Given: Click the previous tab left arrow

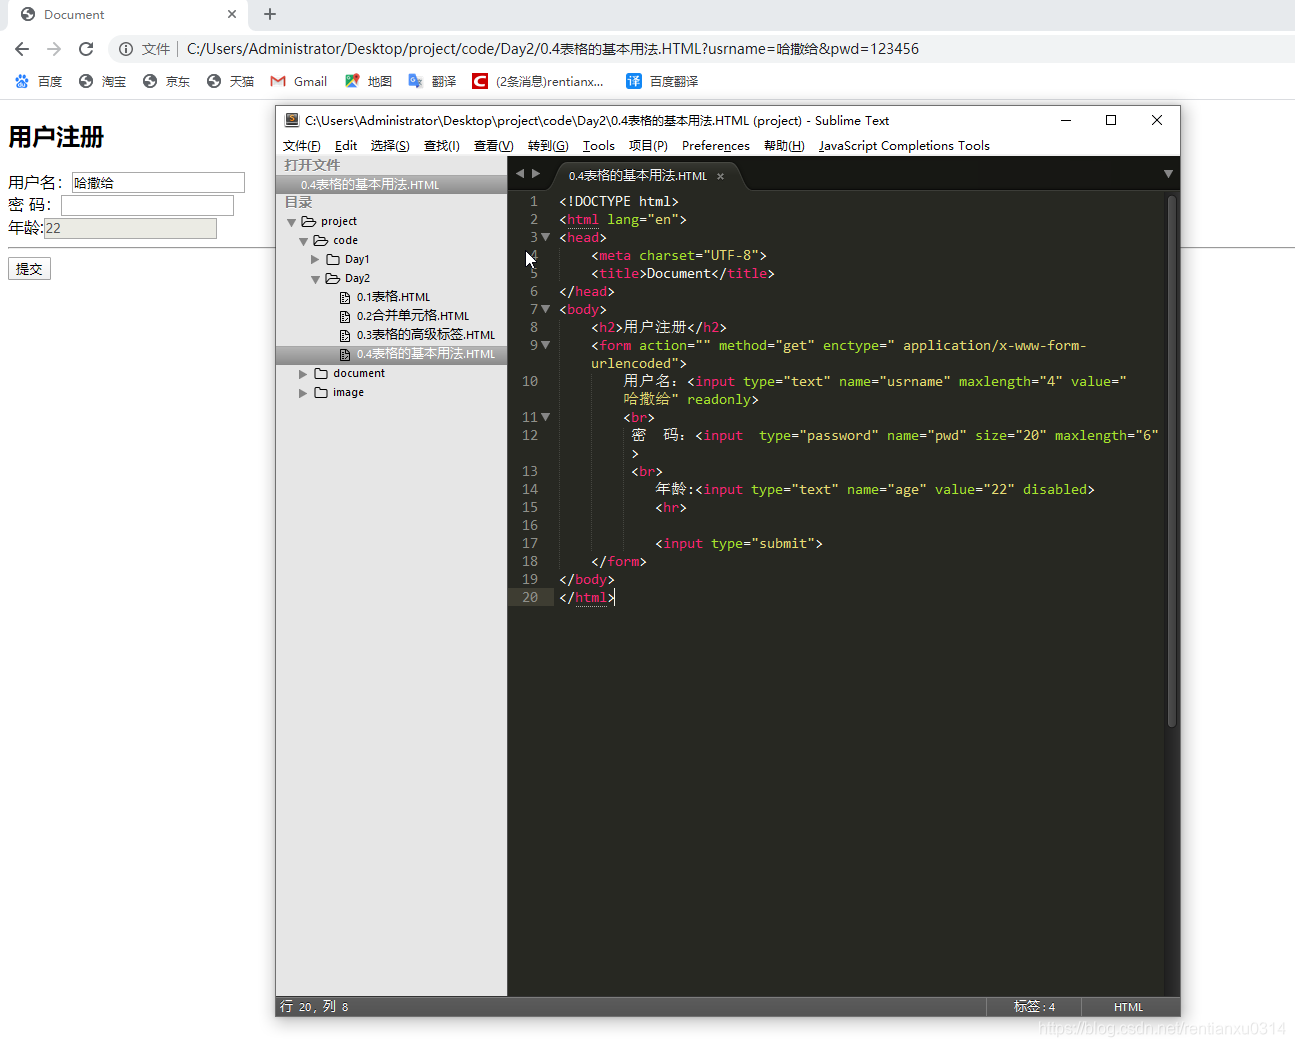Looking at the screenshot, I should 520,174.
